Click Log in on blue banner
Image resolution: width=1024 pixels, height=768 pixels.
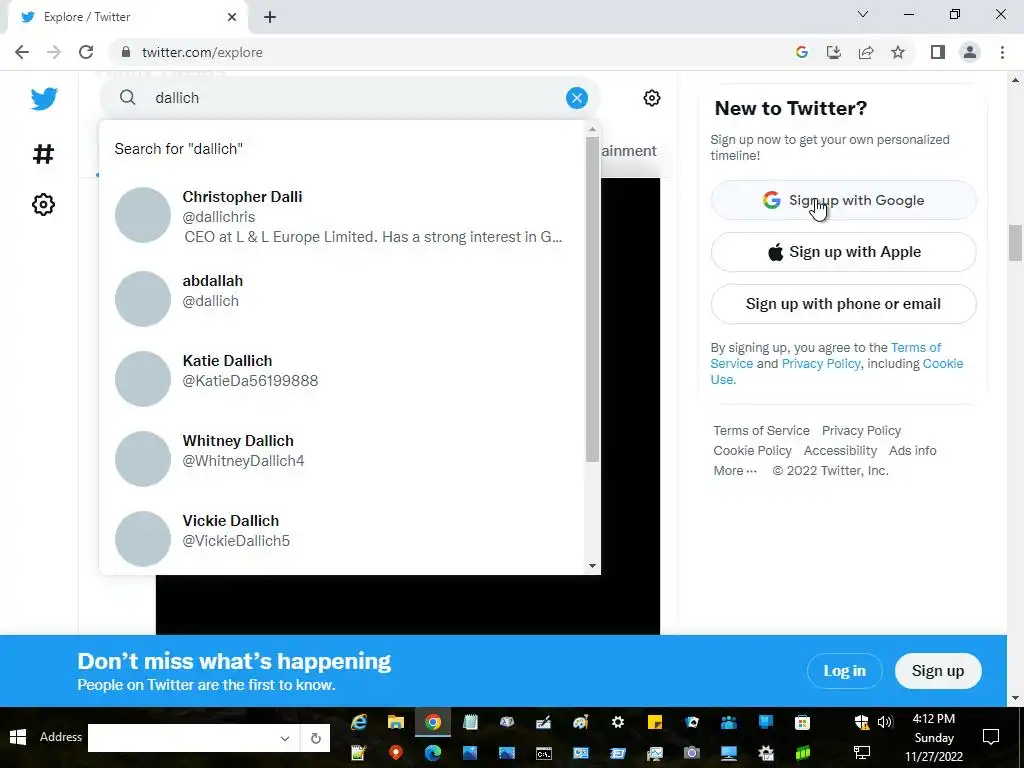click(x=844, y=671)
